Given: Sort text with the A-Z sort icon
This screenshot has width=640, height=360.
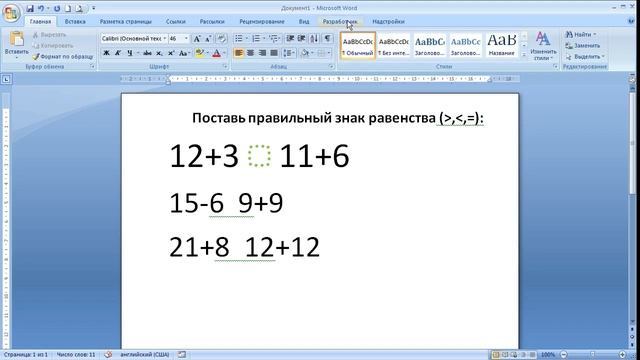Looking at the screenshot, I should [314, 39].
